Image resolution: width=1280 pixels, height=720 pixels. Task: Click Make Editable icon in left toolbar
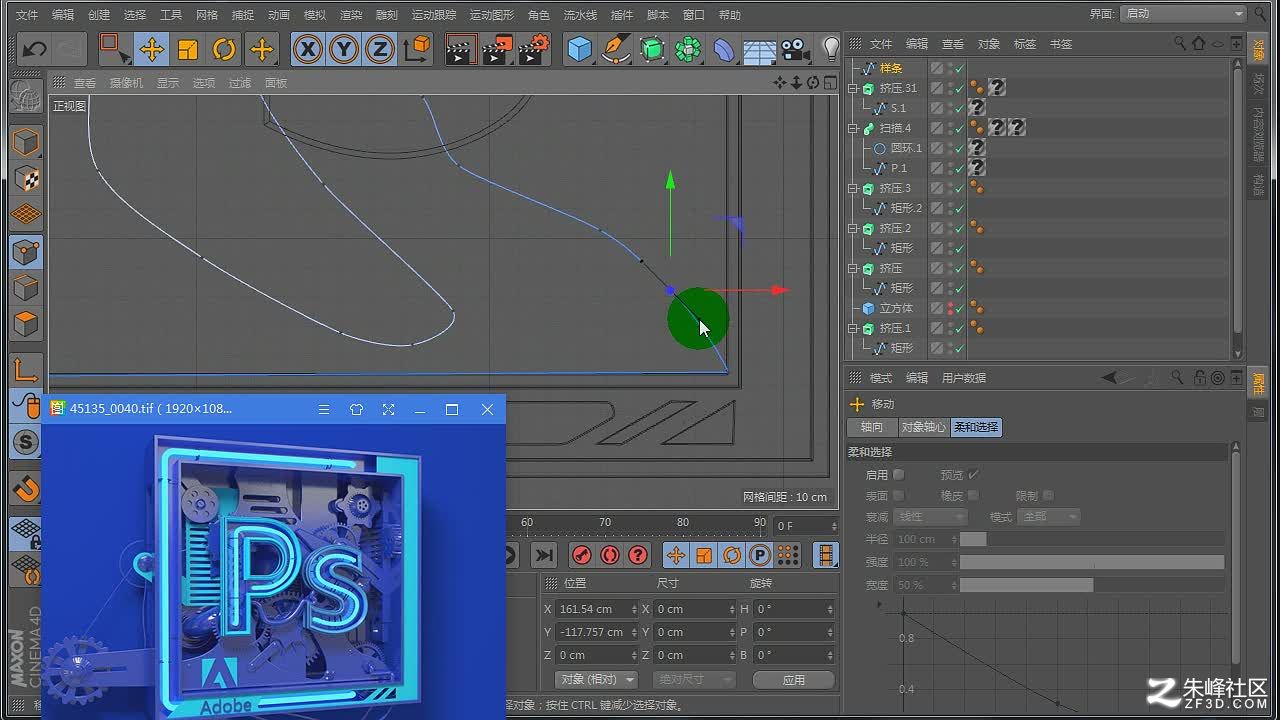(26, 96)
